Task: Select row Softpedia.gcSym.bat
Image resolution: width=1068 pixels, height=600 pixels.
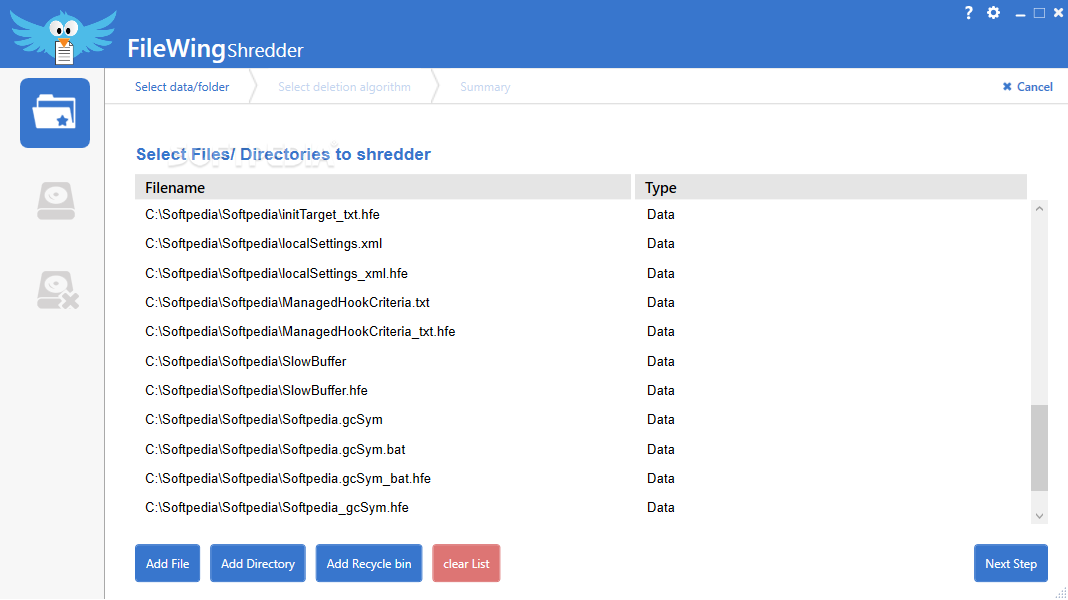Action: click(x=581, y=449)
